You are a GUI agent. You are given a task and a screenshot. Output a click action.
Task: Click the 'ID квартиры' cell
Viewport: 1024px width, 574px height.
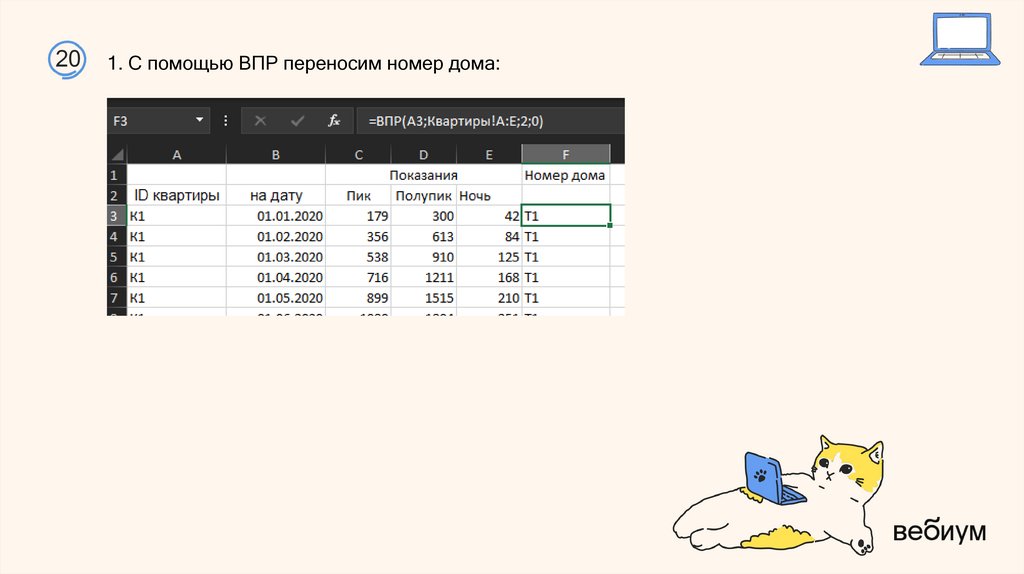coord(176,195)
